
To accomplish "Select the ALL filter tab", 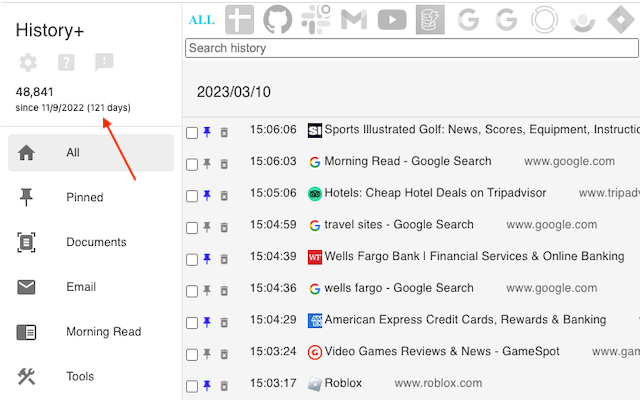I will (x=201, y=20).
